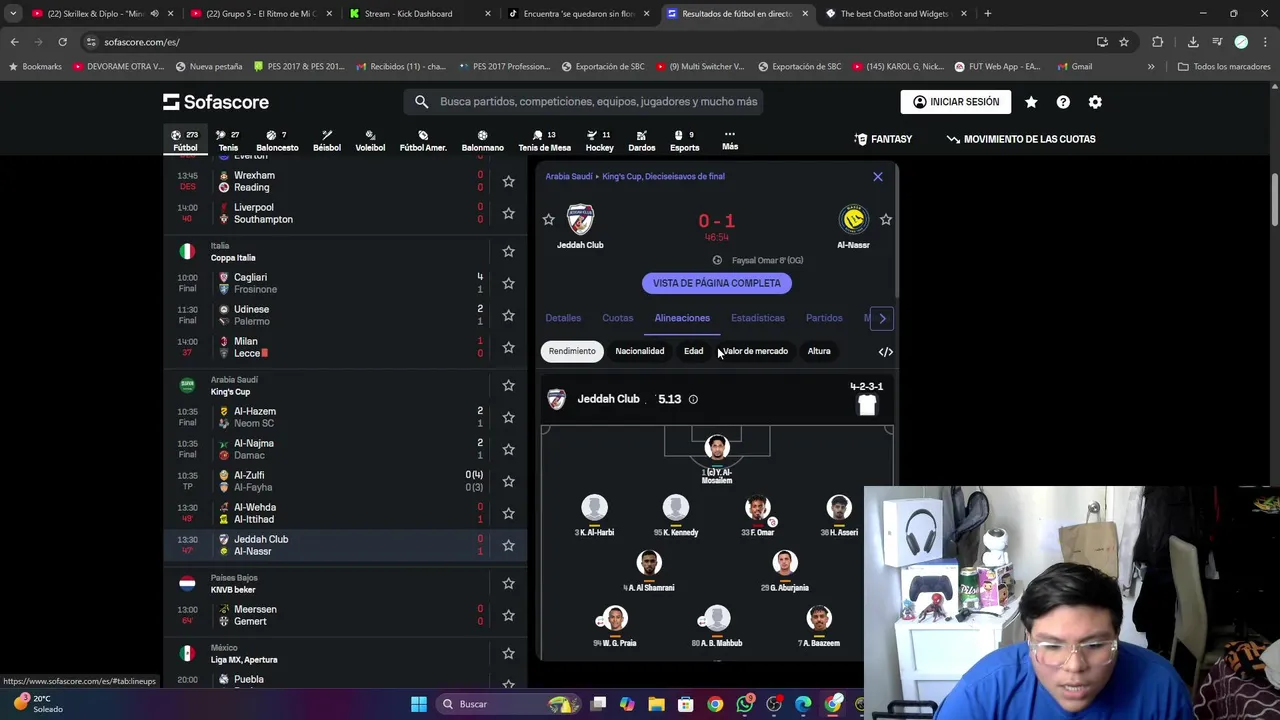This screenshot has height=720, width=1280.
Task: Star the Arabia Saudí King's Cup league
Action: (x=508, y=385)
